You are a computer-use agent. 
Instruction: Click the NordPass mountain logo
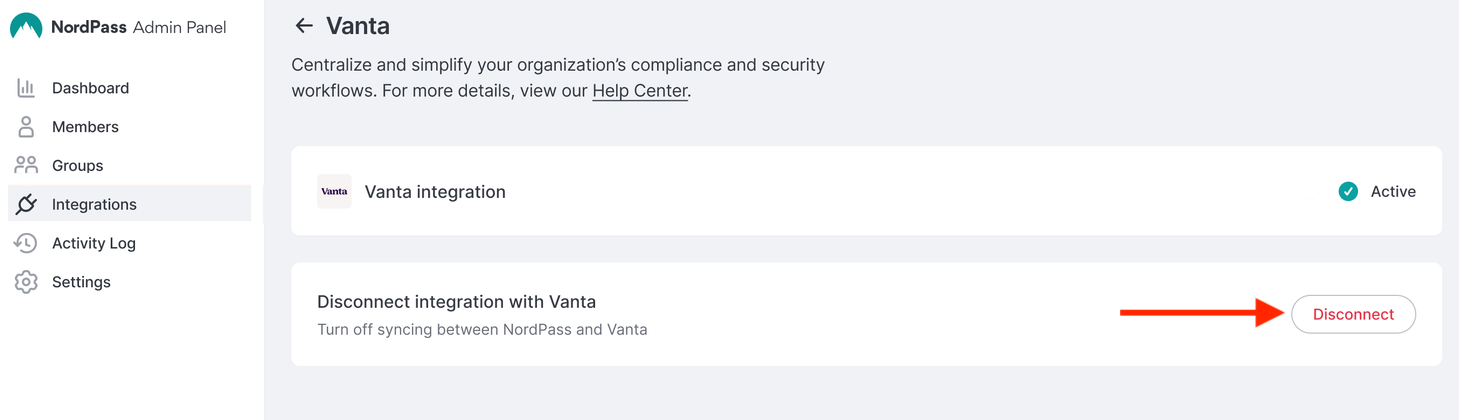click(26, 26)
